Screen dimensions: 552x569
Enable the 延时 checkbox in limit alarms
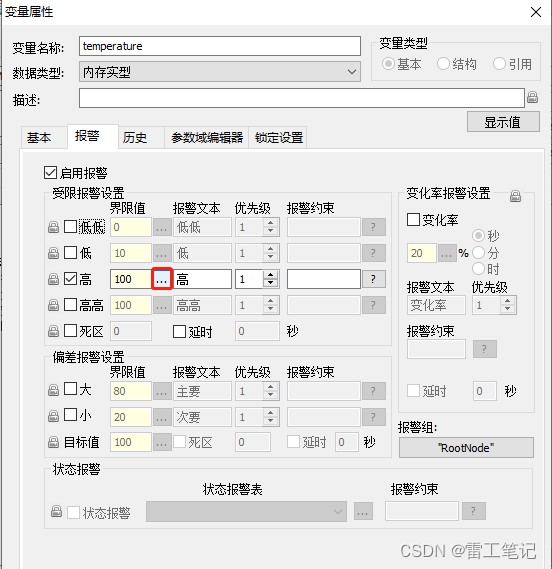tap(179, 331)
